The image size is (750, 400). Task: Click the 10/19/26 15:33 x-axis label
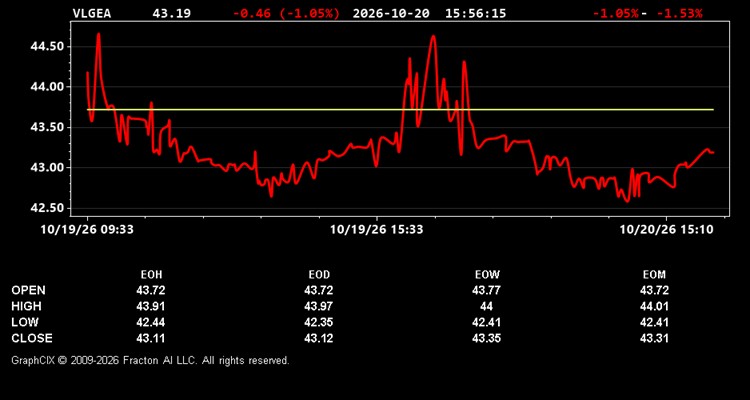[x=376, y=230]
